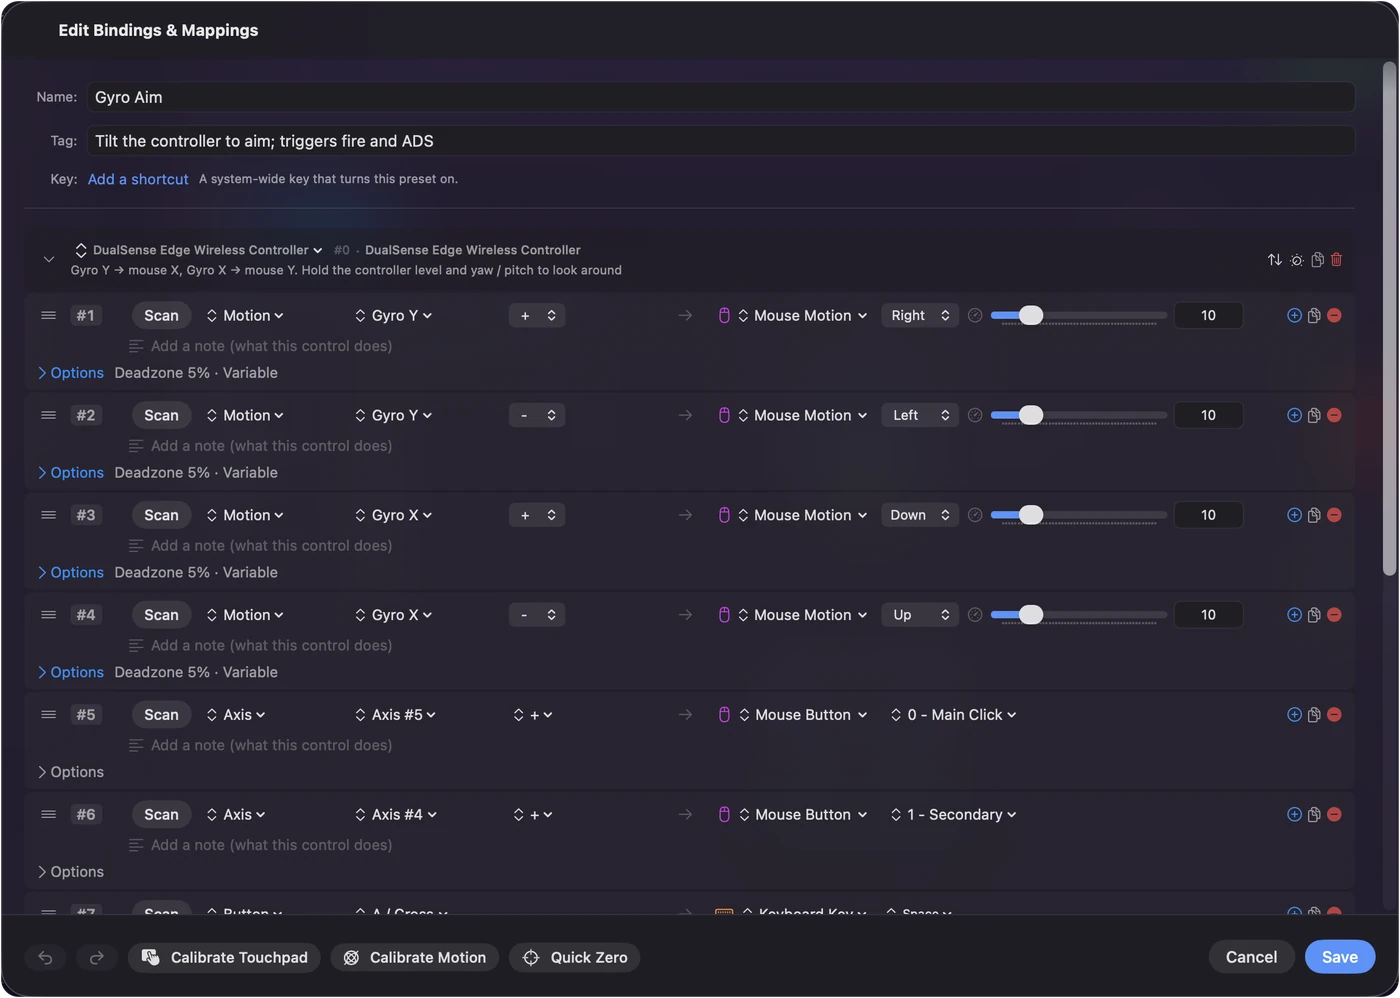This screenshot has height=998, width=1400.
Task: Click the gauge icon beside binding #3's slider
Action: [x=975, y=516]
